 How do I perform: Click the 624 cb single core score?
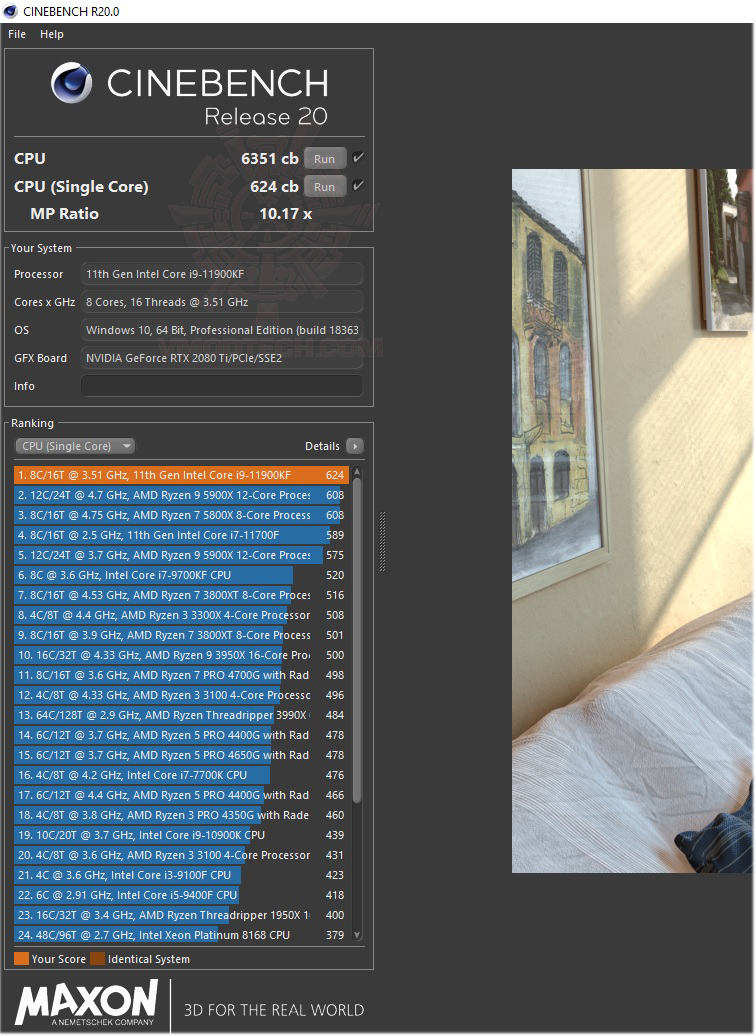pos(274,187)
